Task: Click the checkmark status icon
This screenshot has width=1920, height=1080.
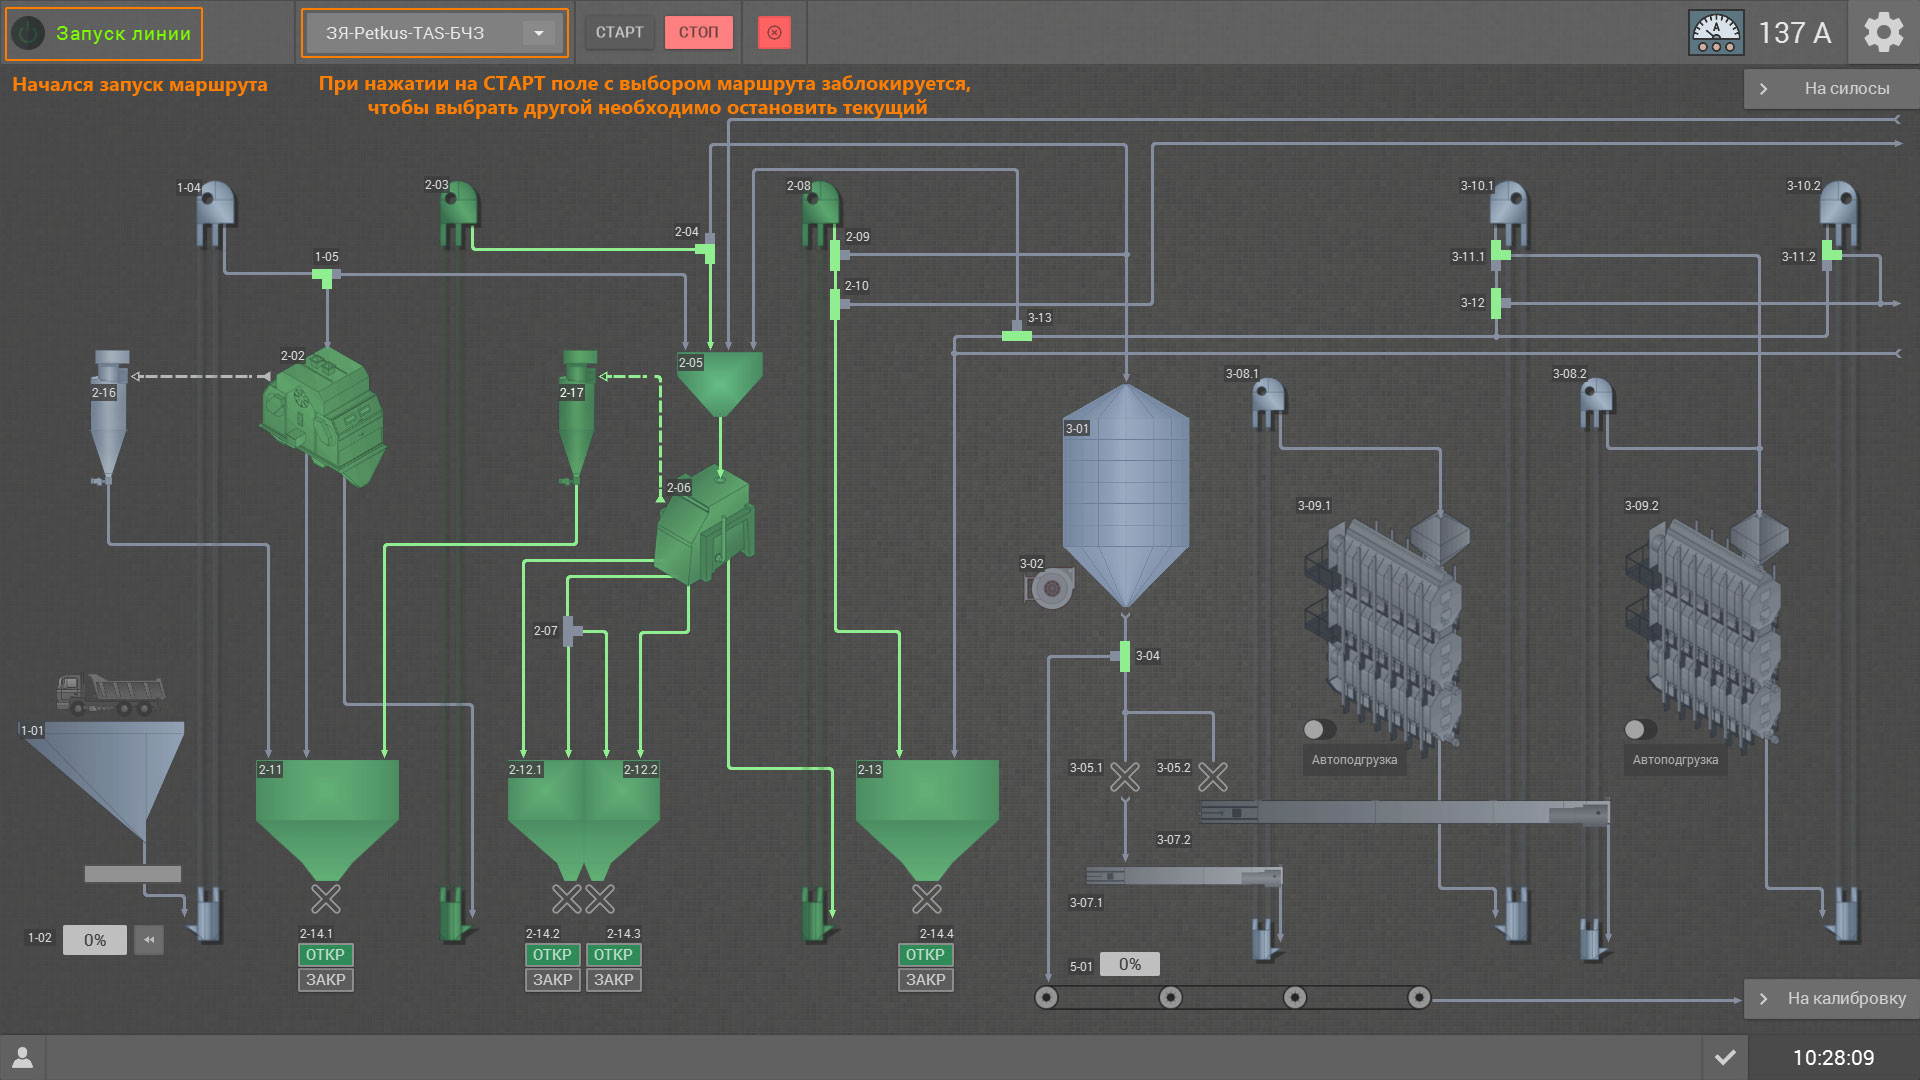Action: pyautogui.click(x=1725, y=1057)
